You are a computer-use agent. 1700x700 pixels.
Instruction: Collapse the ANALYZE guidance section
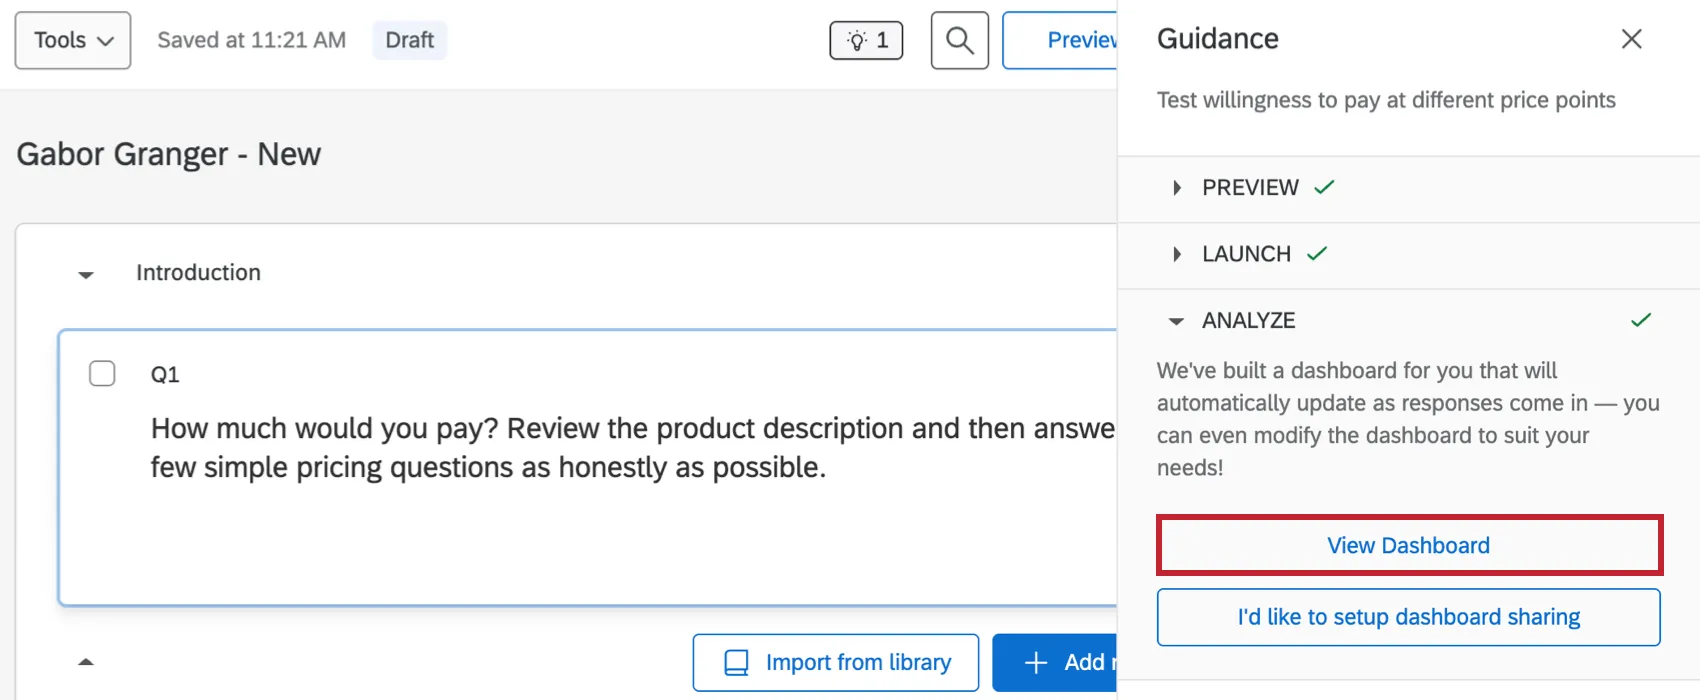(x=1176, y=321)
